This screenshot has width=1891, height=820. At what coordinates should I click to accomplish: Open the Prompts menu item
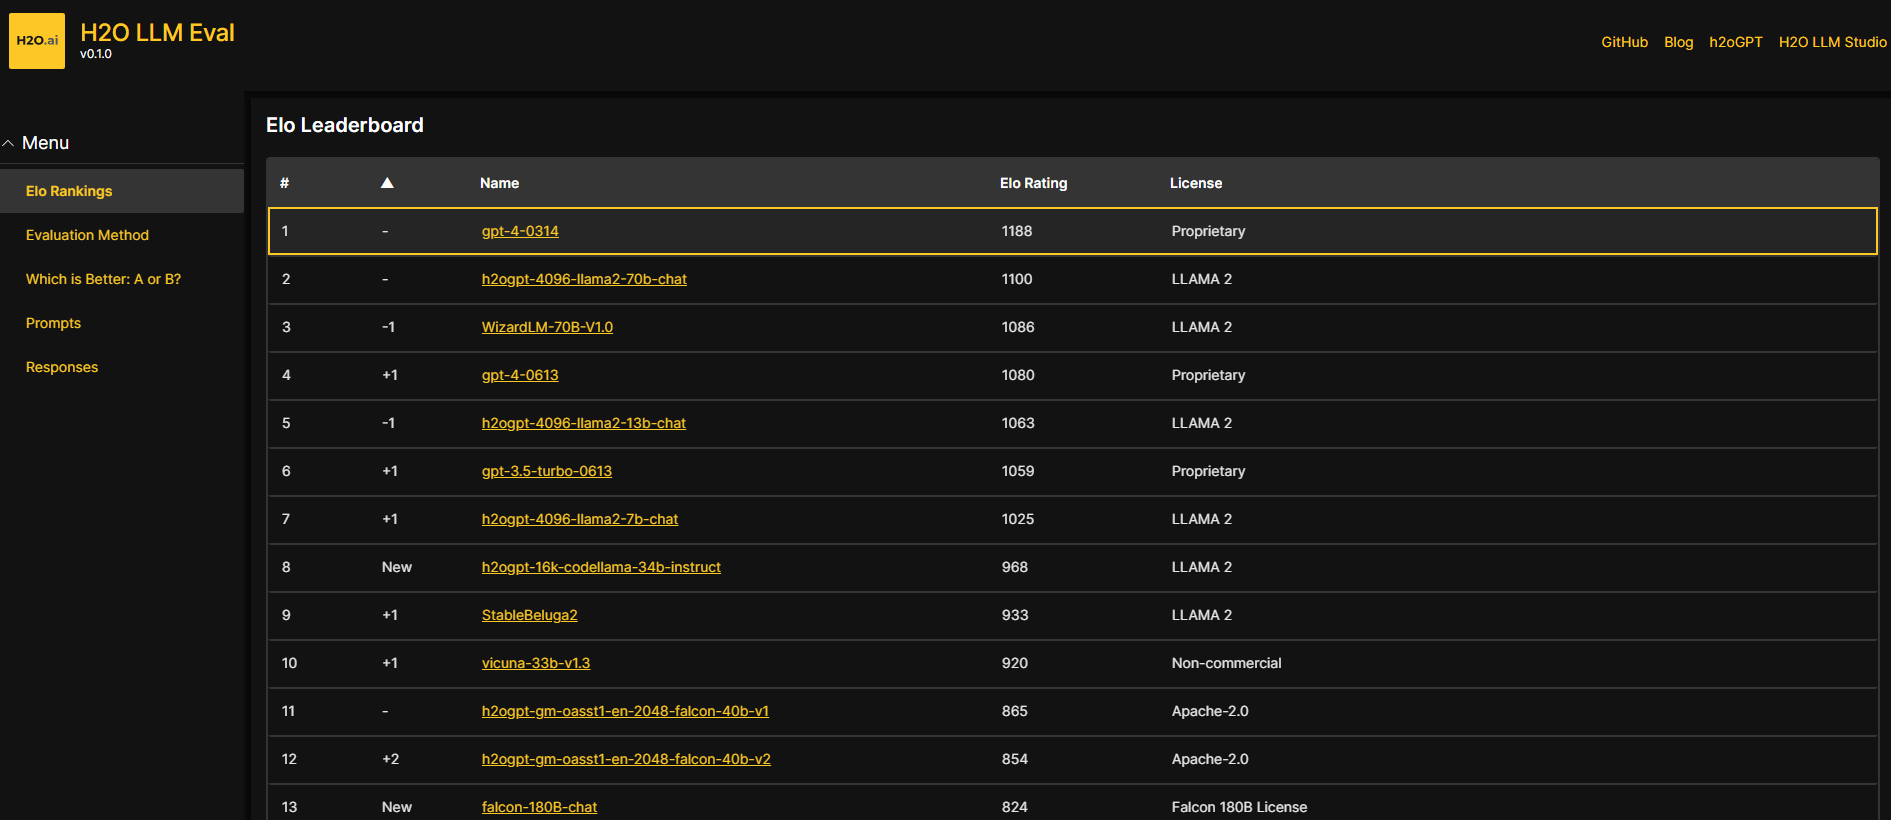pyautogui.click(x=53, y=323)
